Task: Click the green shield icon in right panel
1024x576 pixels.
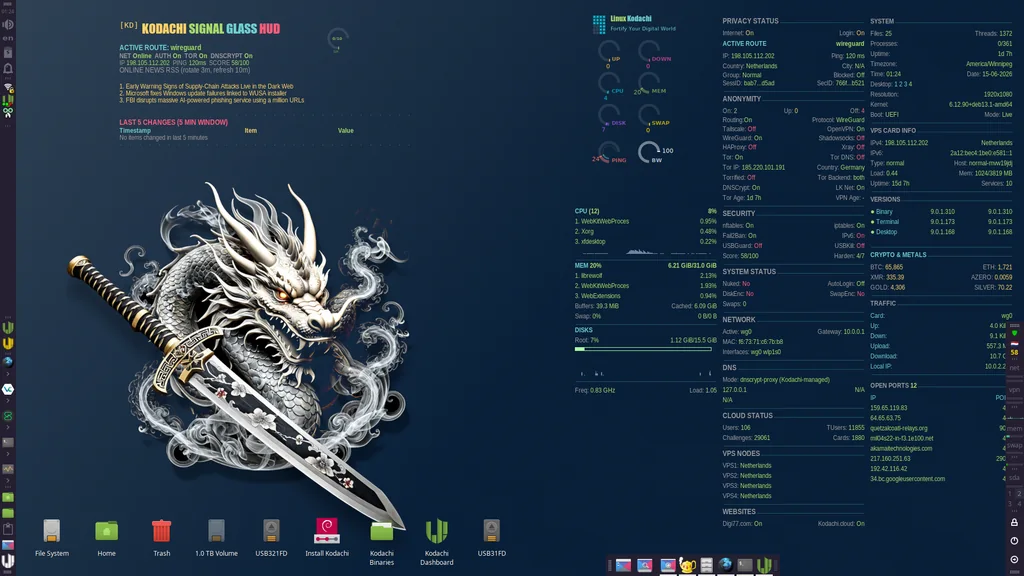Action: click(1015, 334)
